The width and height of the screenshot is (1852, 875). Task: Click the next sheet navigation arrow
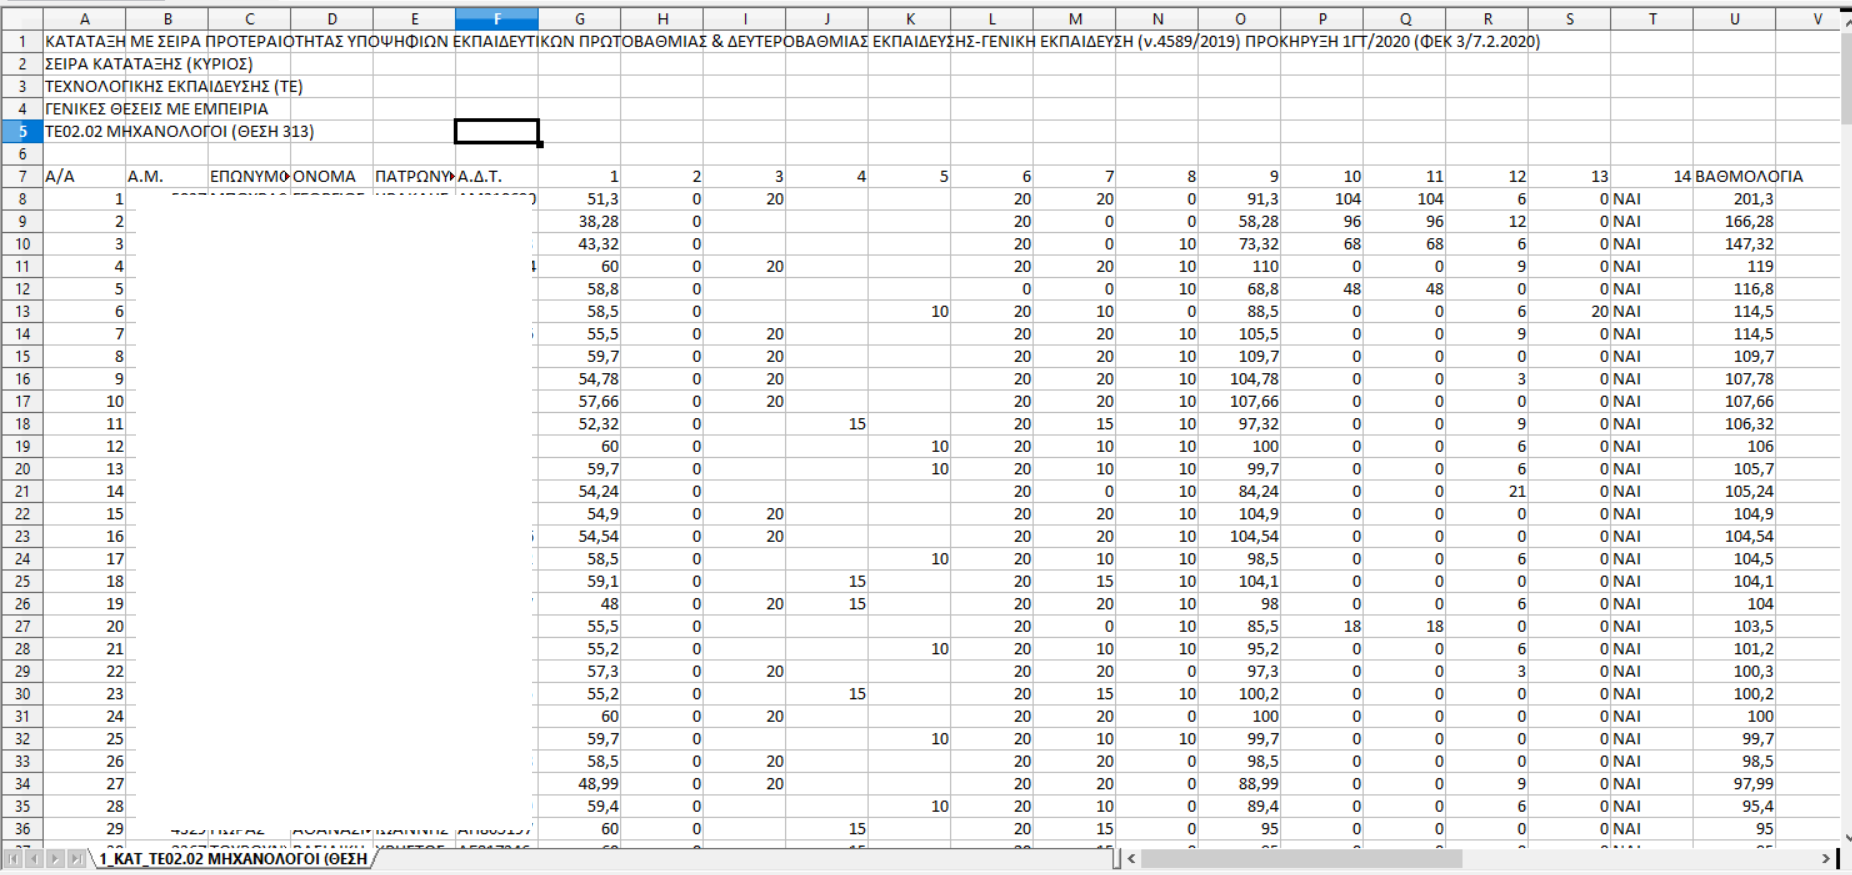coord(55,859)
